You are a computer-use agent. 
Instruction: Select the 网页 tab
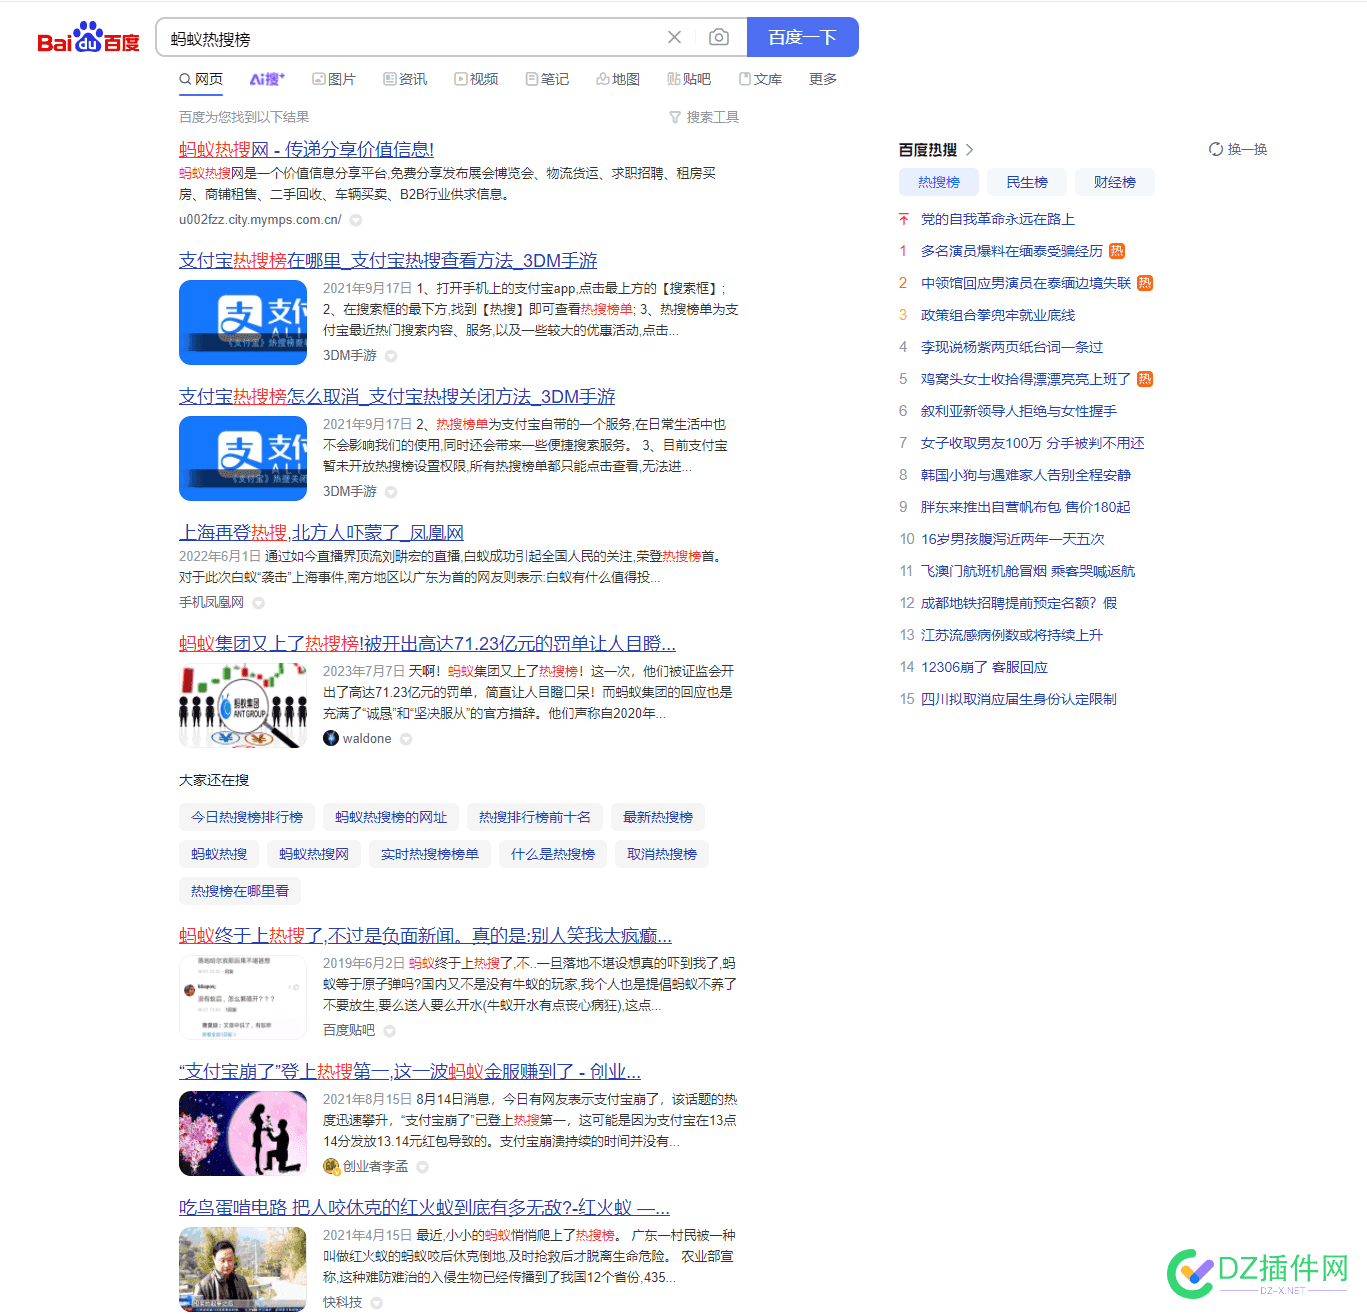click(x=201, y=79)
